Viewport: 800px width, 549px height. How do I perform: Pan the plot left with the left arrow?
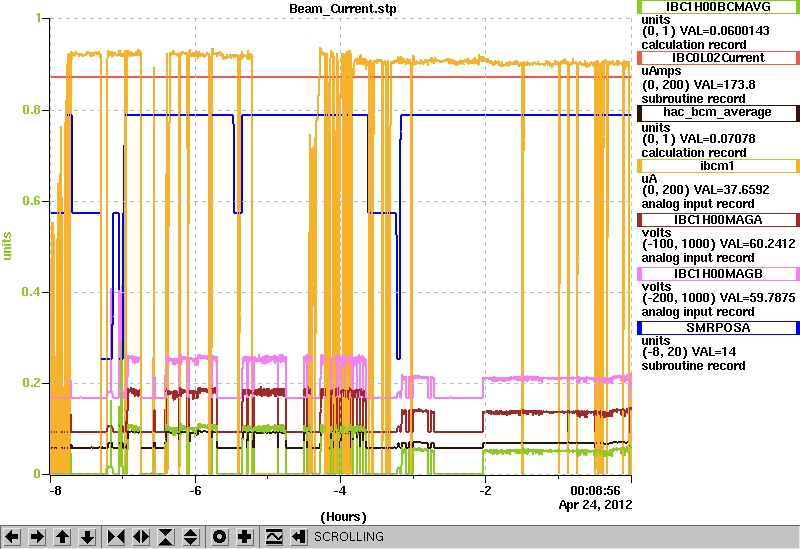(12, 537)
